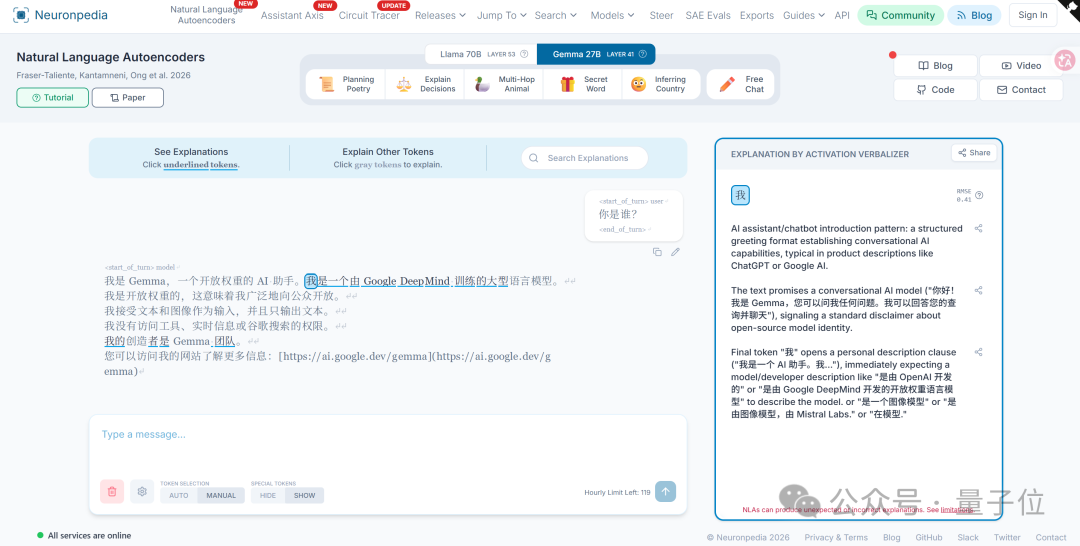Share the second explanation paragraph about Gemma
The width and height of the screenshot is (1080, 546).
(x=978, y=291)
